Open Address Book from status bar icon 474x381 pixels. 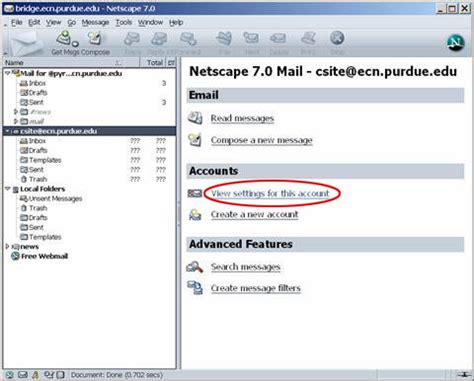coord(60,375)
